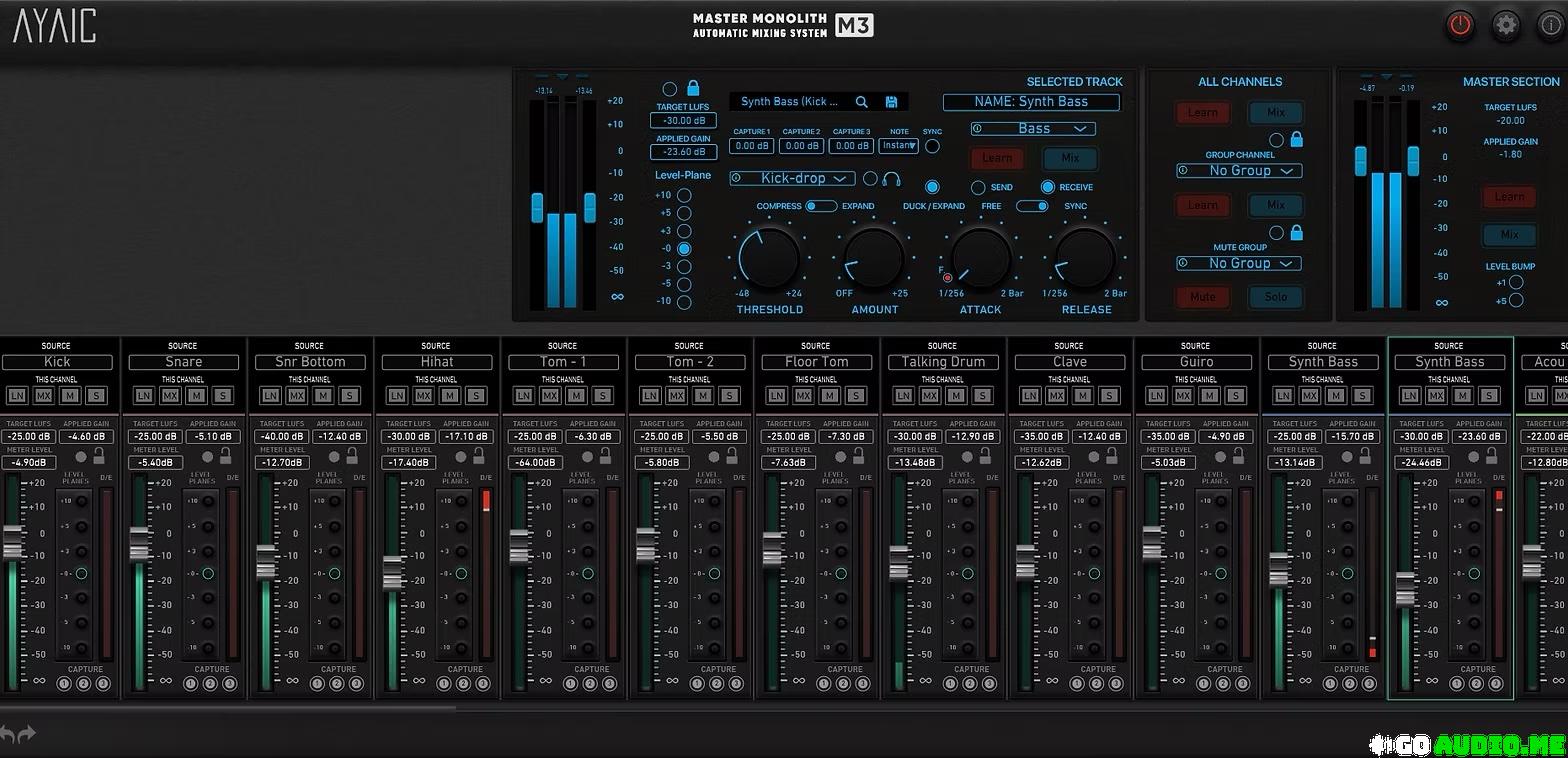
Task: Click the lock icon on Kick channel
Action: point(98,456)
